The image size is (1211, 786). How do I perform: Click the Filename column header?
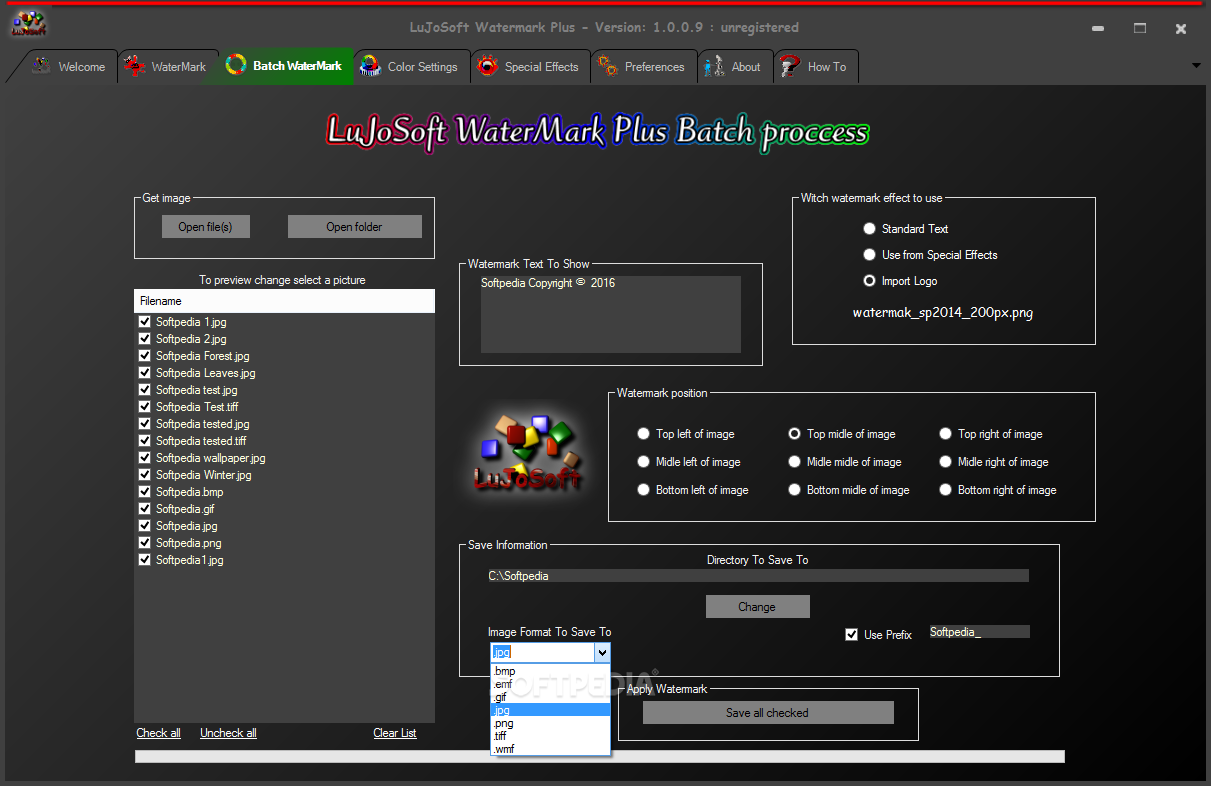coord(285,301)
